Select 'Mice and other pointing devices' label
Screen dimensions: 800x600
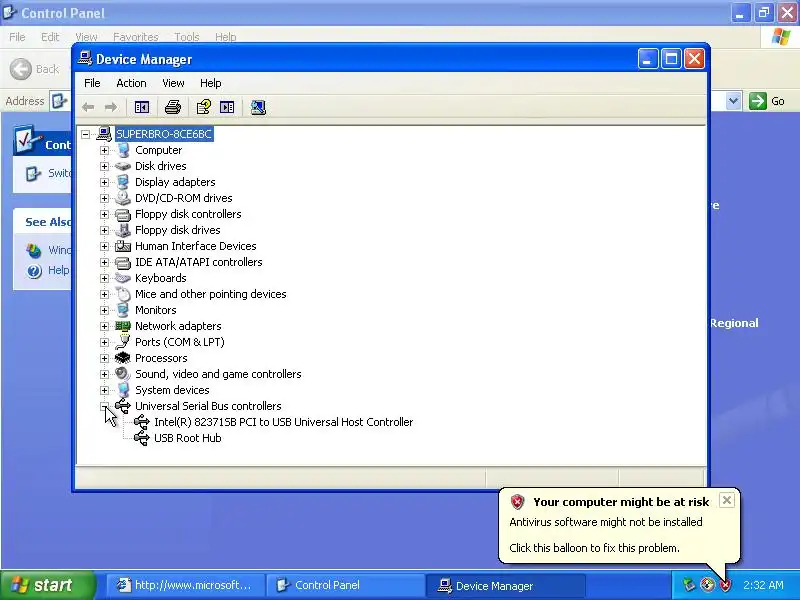211,294
